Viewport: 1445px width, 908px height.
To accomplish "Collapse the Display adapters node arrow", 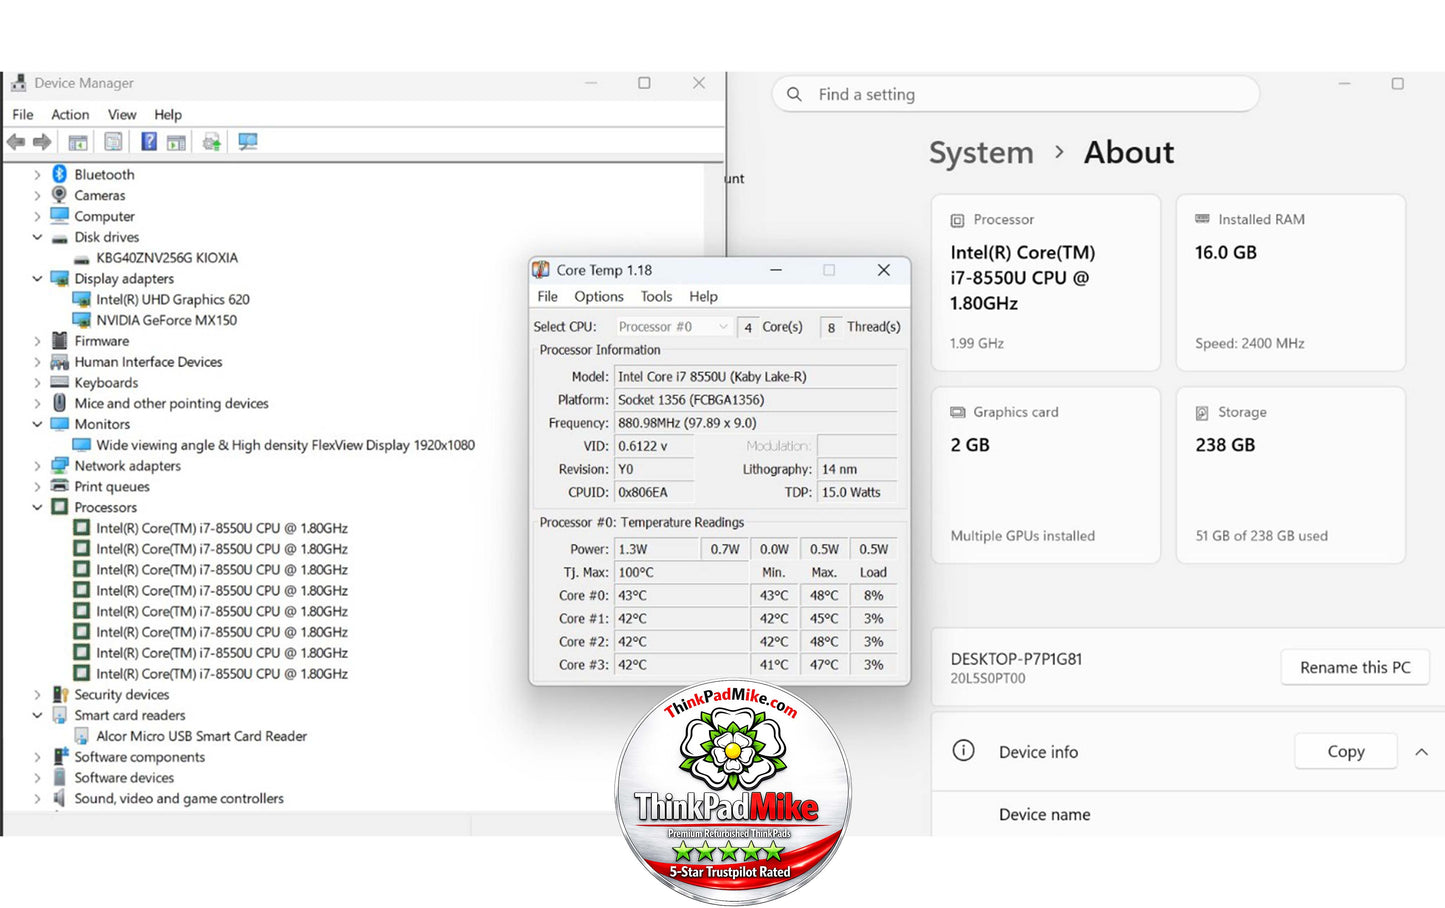I will (x=37, y=278).
